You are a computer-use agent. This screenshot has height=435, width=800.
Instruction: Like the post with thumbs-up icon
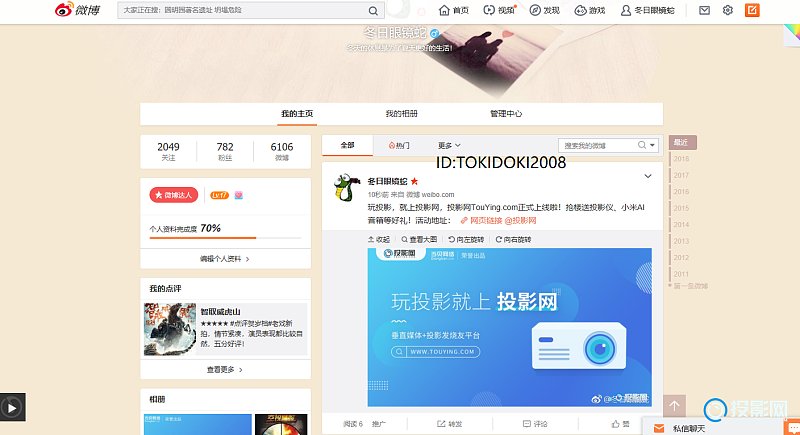tap(620, 423)
